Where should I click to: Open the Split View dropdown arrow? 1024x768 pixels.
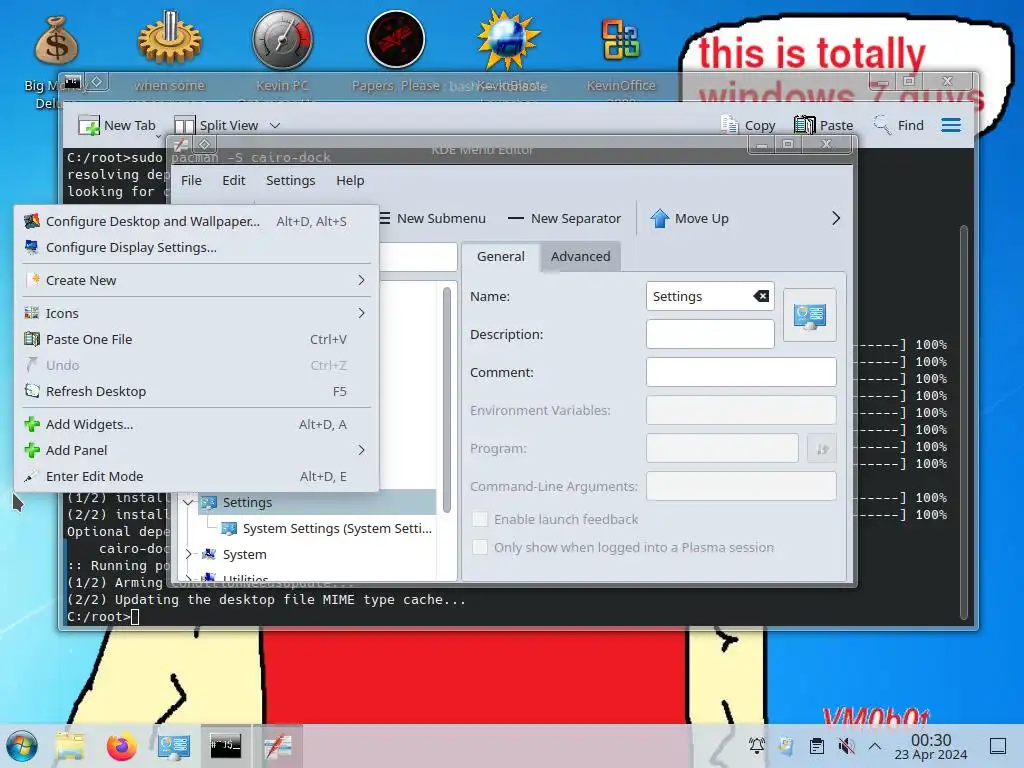[x=275, y=125]
